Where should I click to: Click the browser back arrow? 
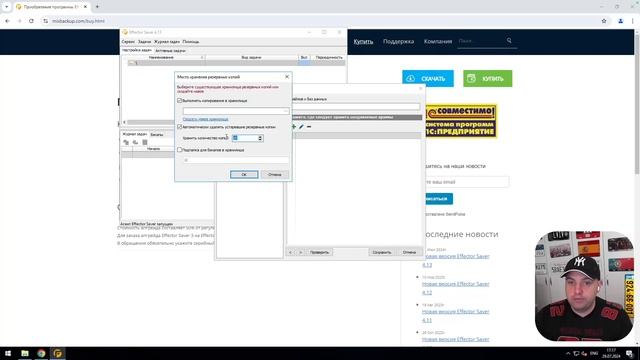(7, 21)
